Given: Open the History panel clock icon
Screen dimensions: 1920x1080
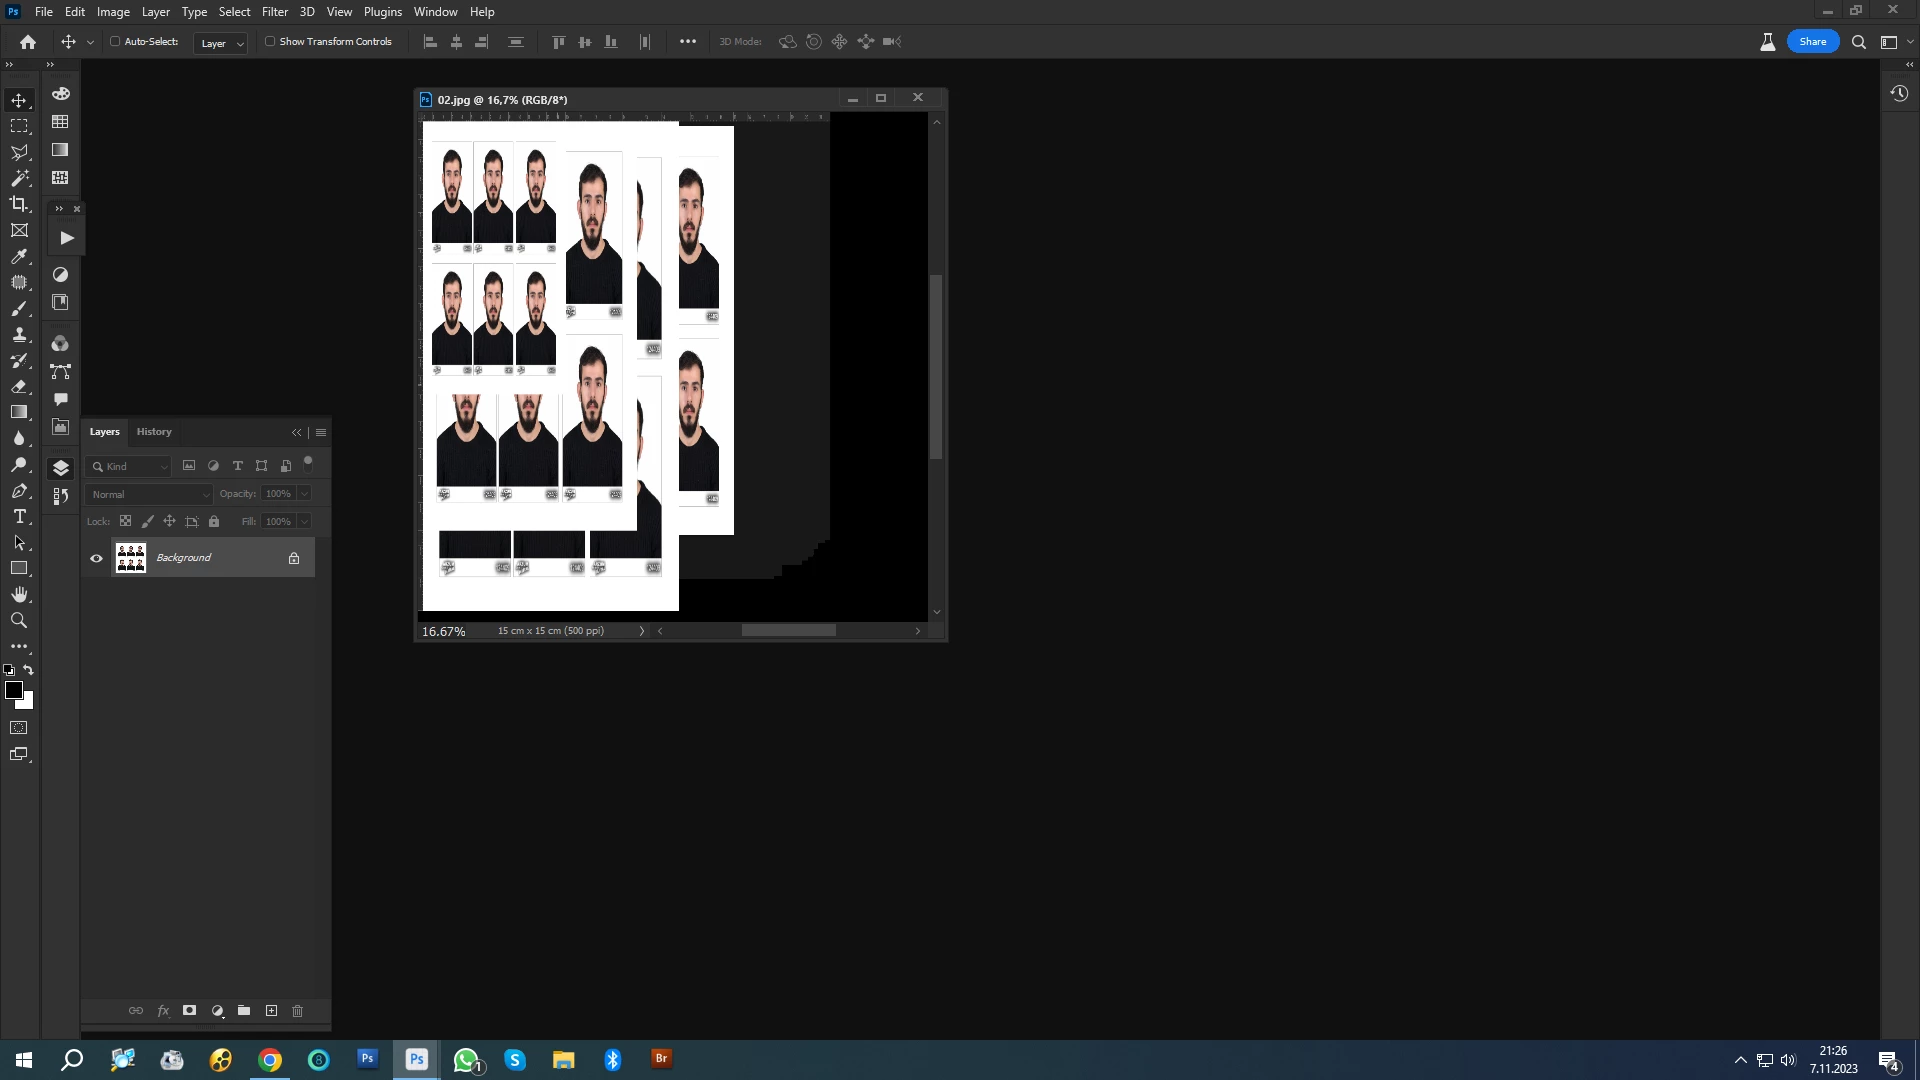Looking at the screenshot, I should point(1899,93).
